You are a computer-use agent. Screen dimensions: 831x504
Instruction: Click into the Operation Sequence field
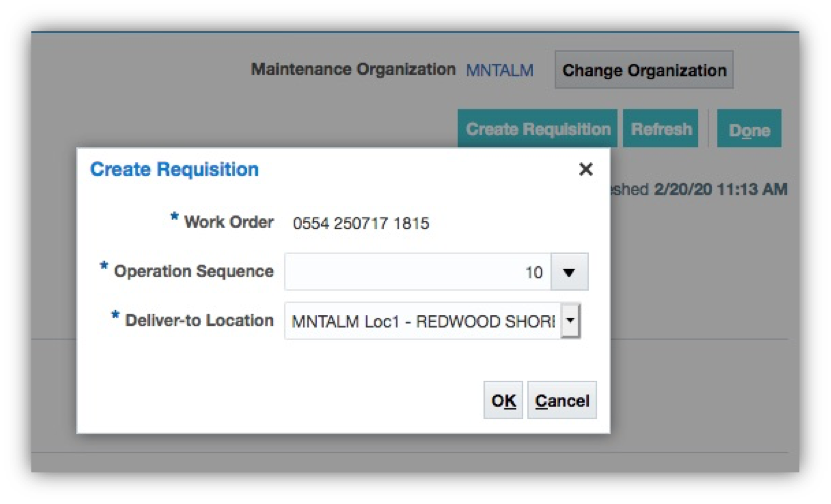coord(418,272)
